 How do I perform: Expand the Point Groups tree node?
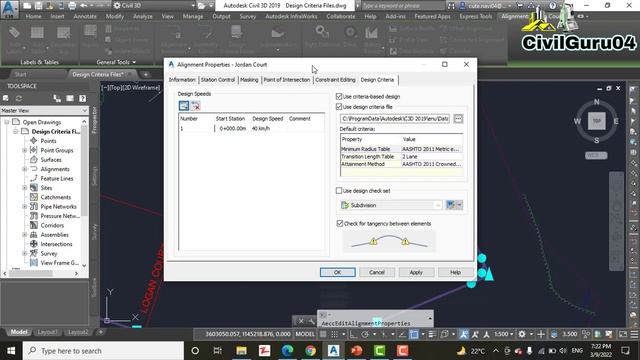[x=24, y=150]
